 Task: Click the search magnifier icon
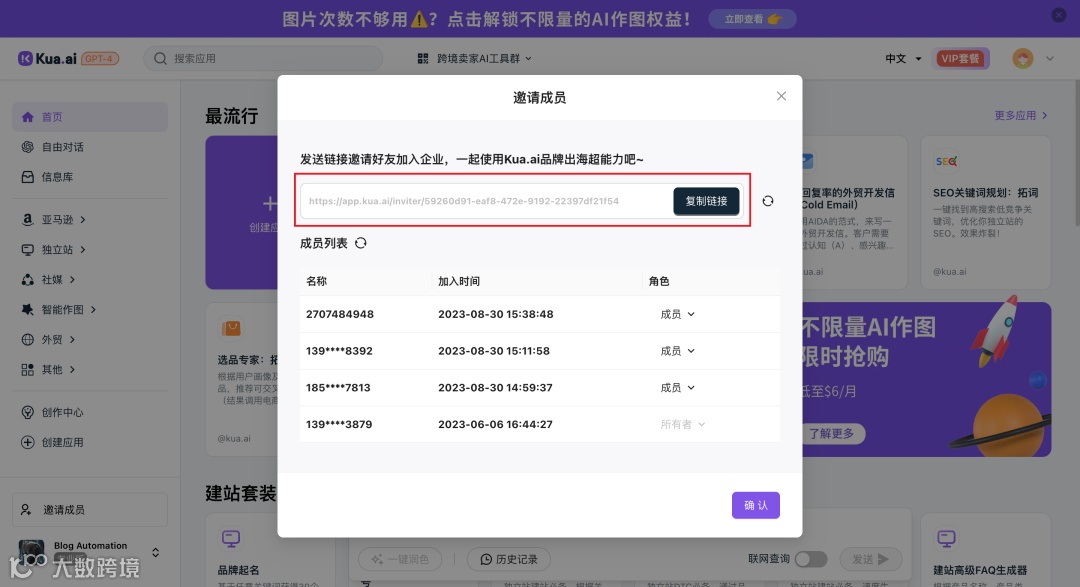point(160,58)
